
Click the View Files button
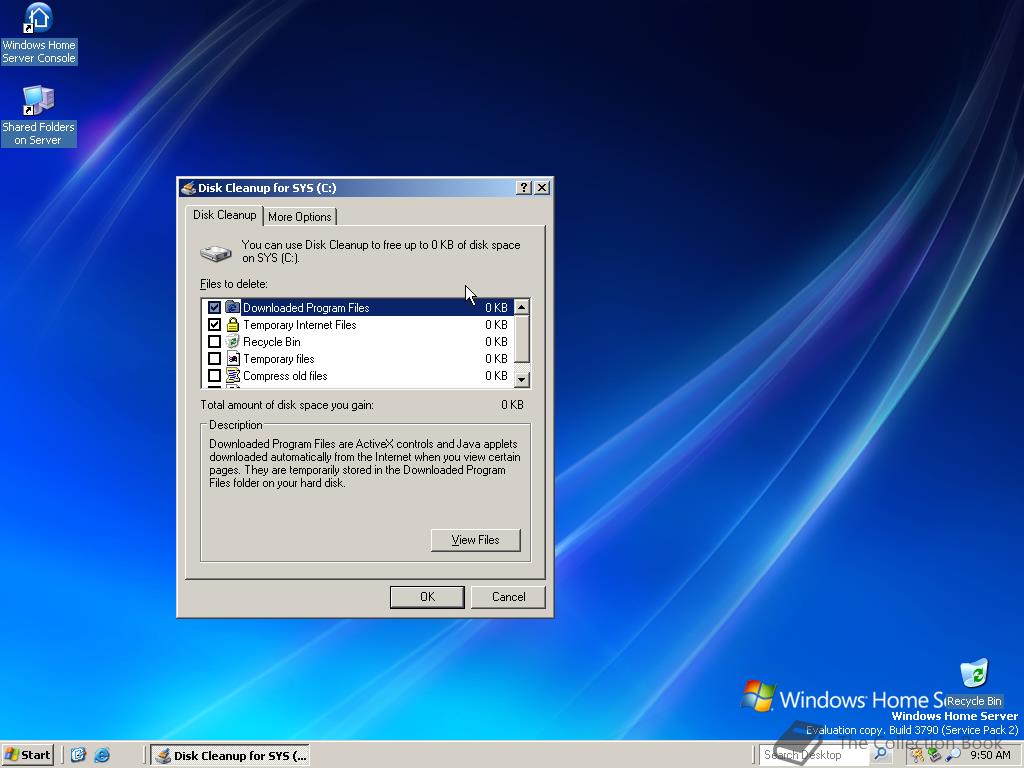click(475, 539)
